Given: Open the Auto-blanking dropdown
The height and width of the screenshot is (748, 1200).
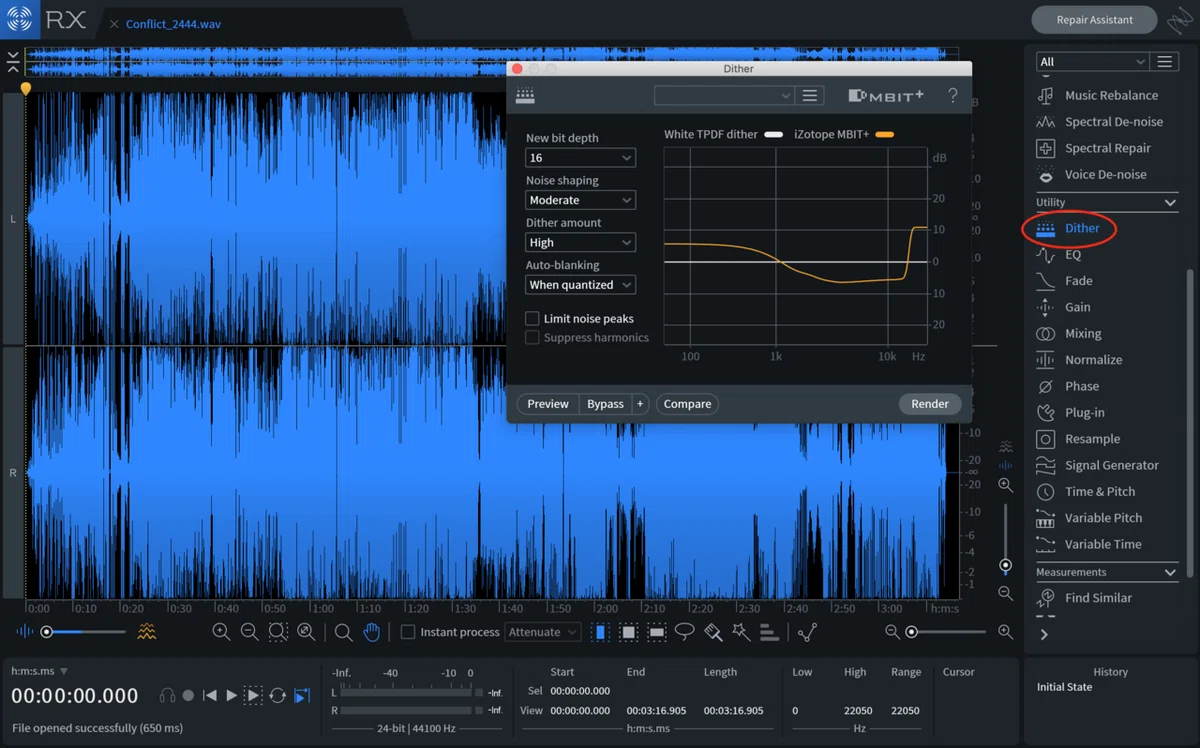Looking at the screenshot, I should 580,285.
